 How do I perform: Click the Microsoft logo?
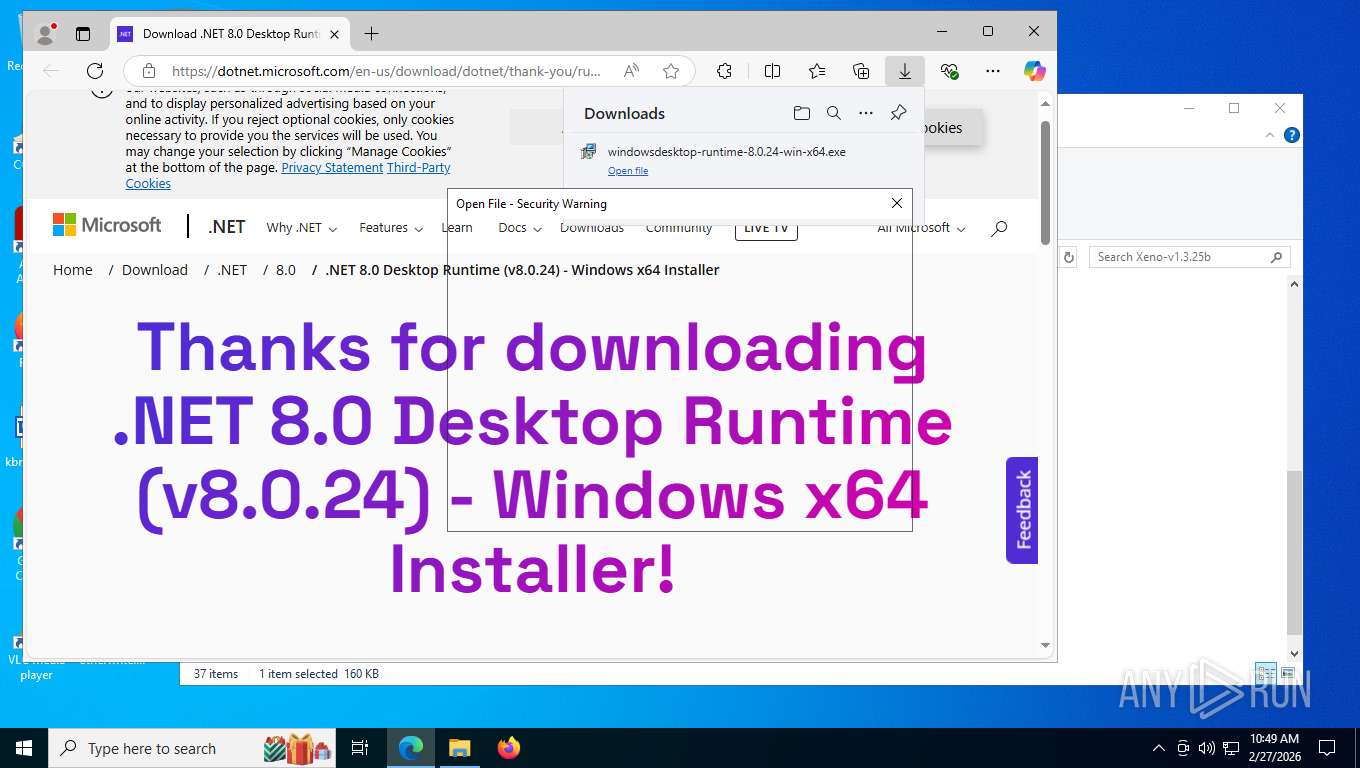[107, 225]
